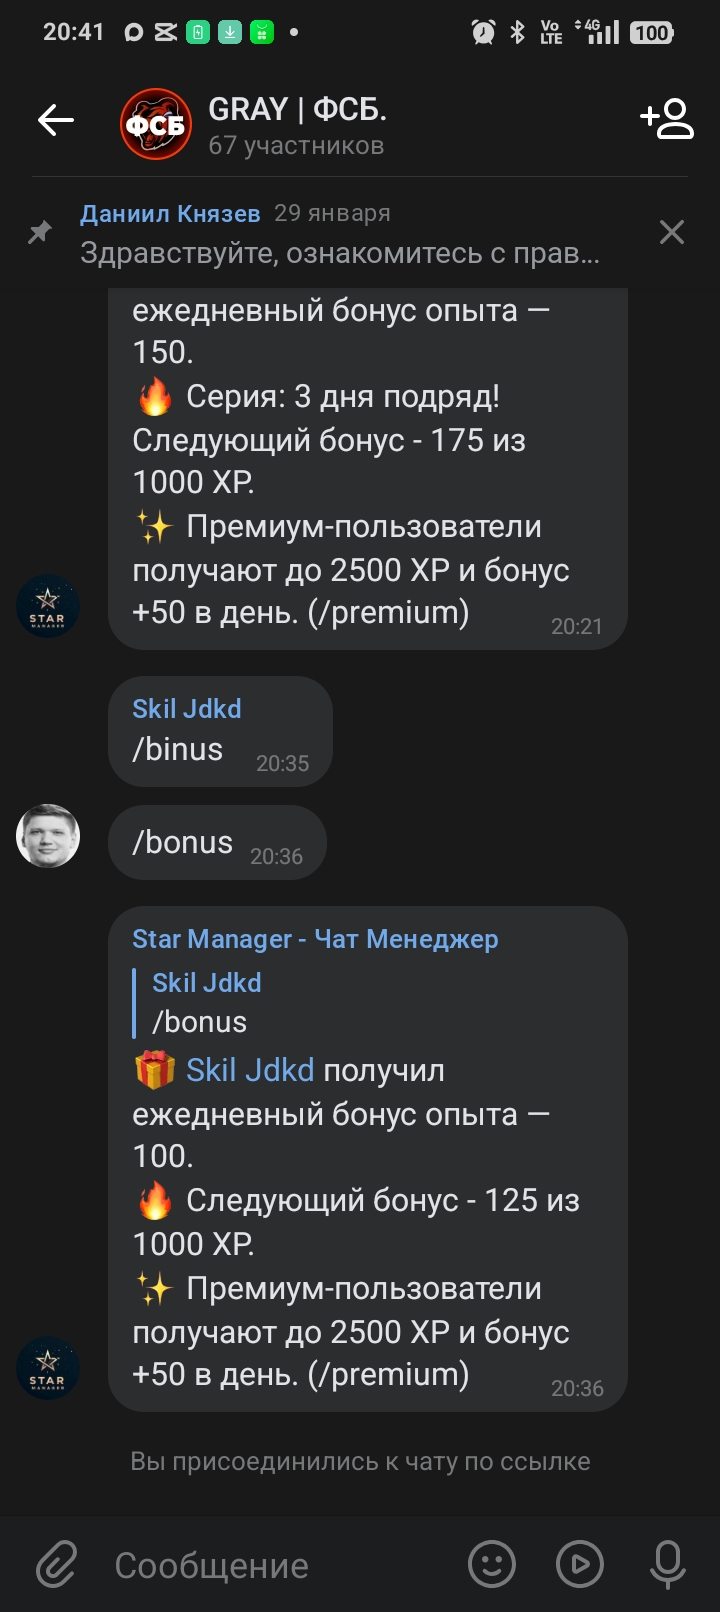720x1612 pixels.
Task: Tap the video message play icon
Action: pyautogui.click(x=580, y=1564)
